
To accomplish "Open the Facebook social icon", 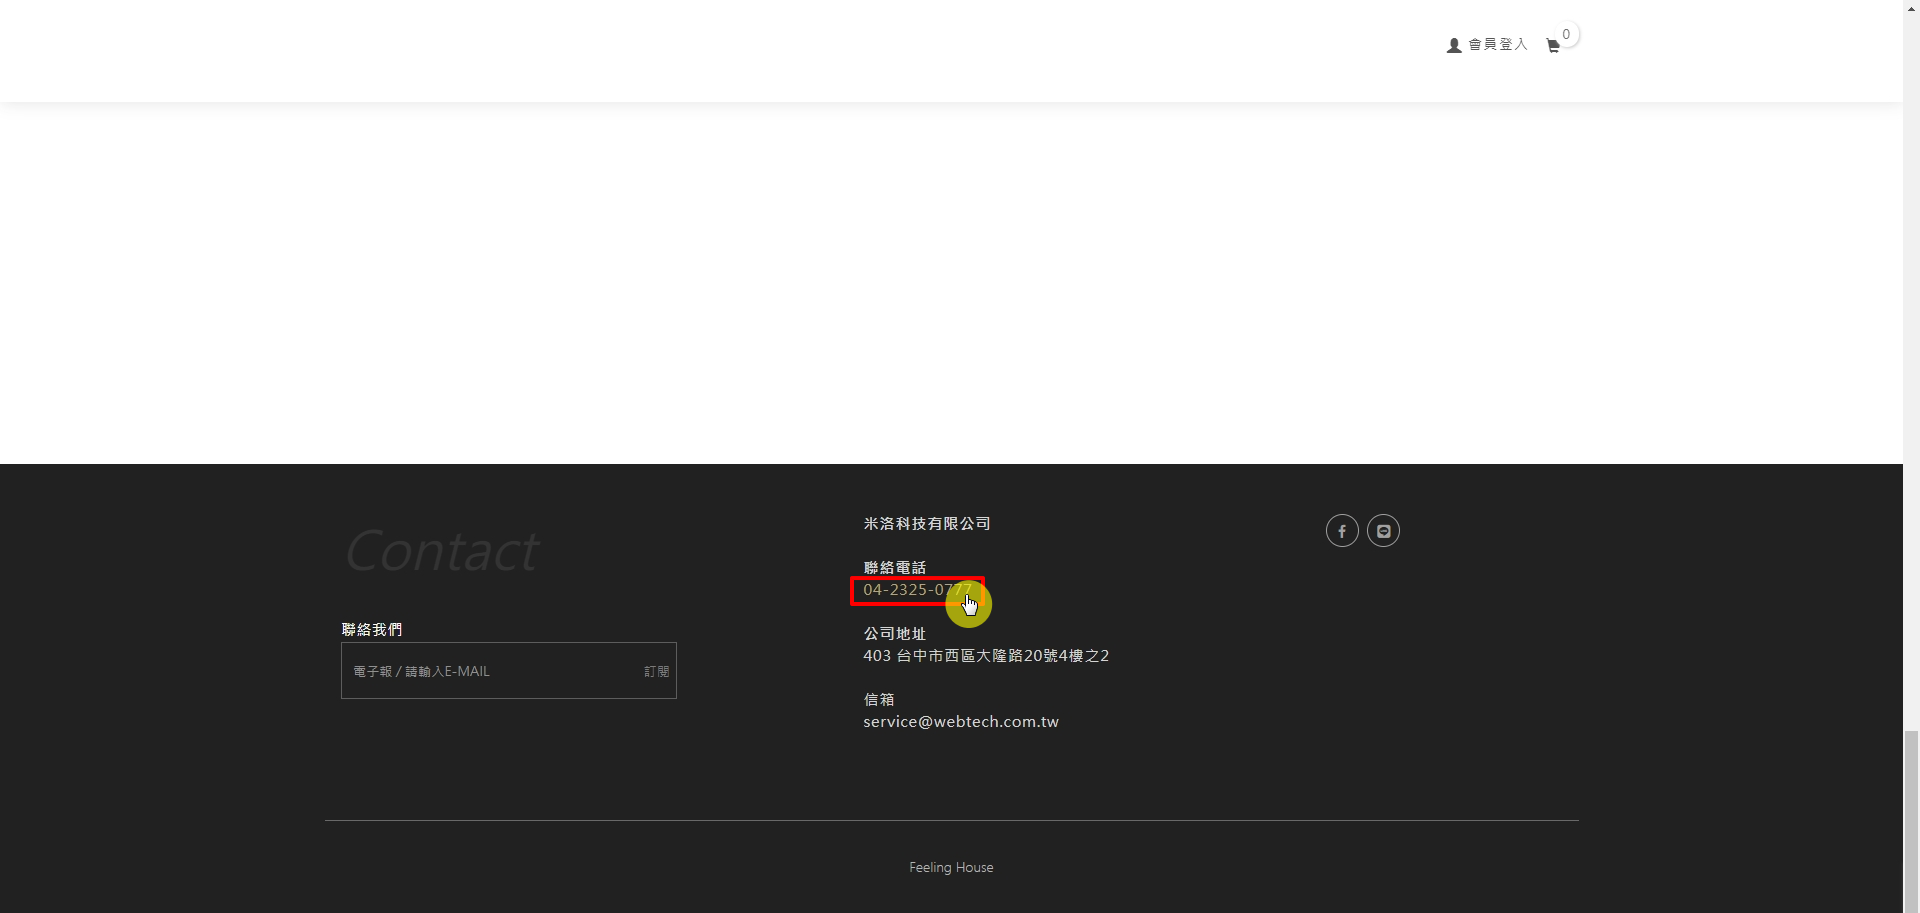I will [x=1342, y=531].
